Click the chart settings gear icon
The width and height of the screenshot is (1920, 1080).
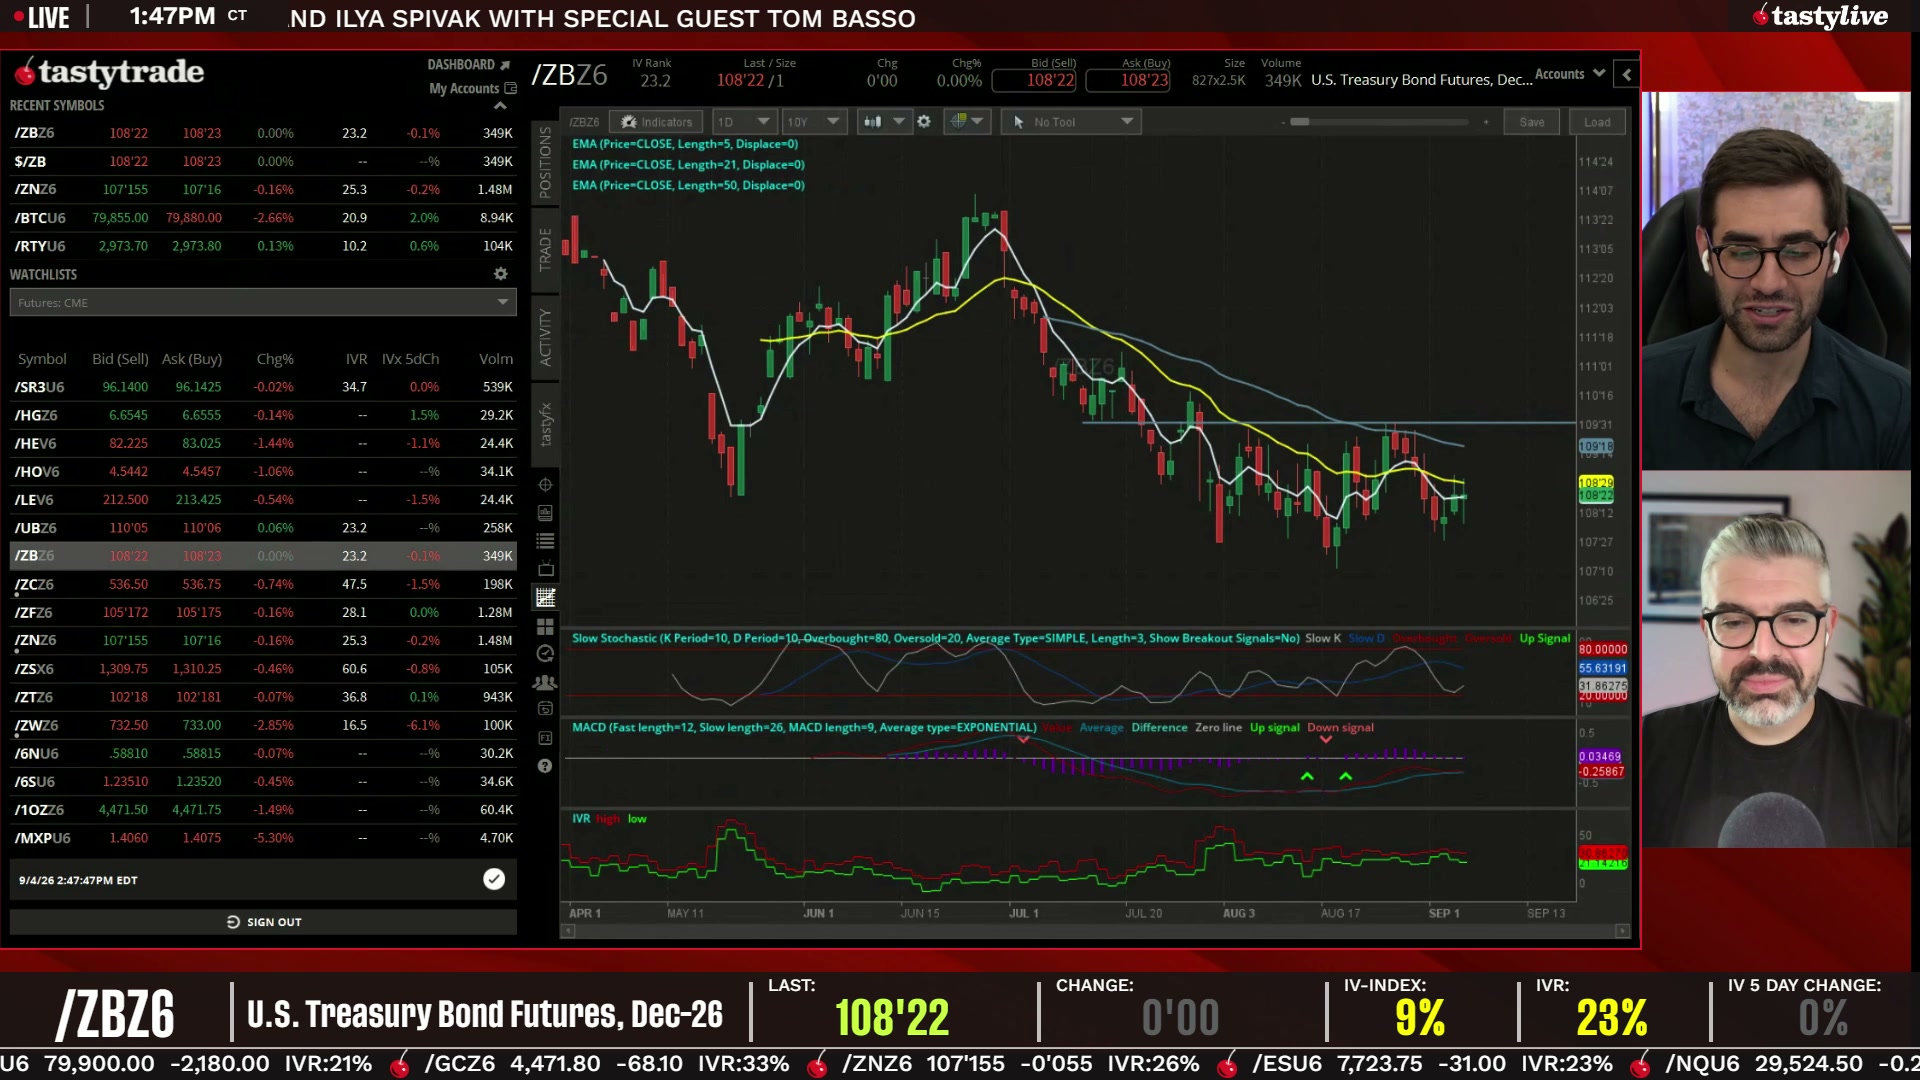tap(924, 122)
